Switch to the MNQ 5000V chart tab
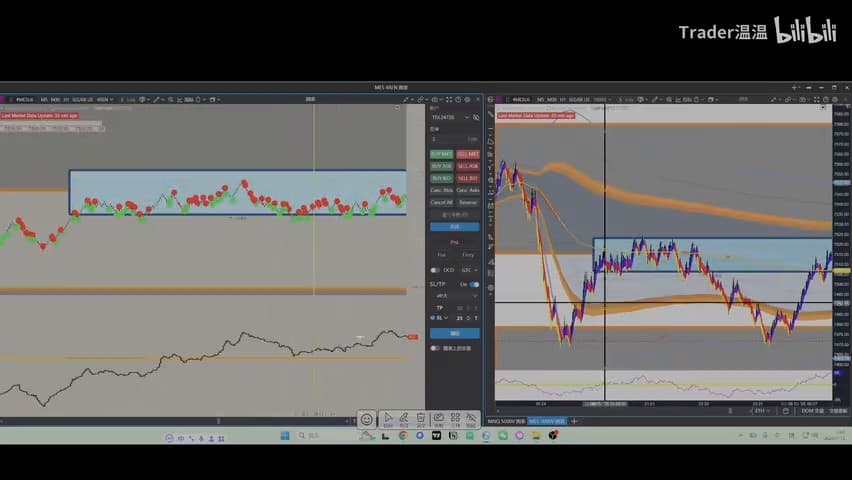 coord(506,421)
